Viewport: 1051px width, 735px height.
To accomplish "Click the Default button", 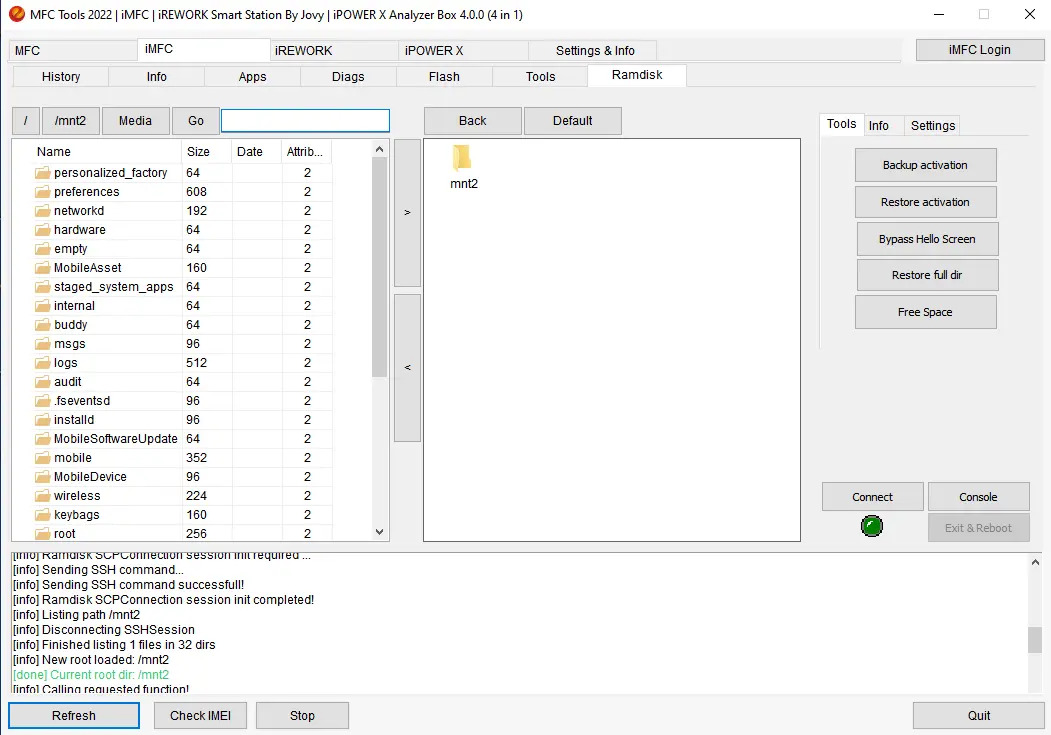I will pos(572,121).
